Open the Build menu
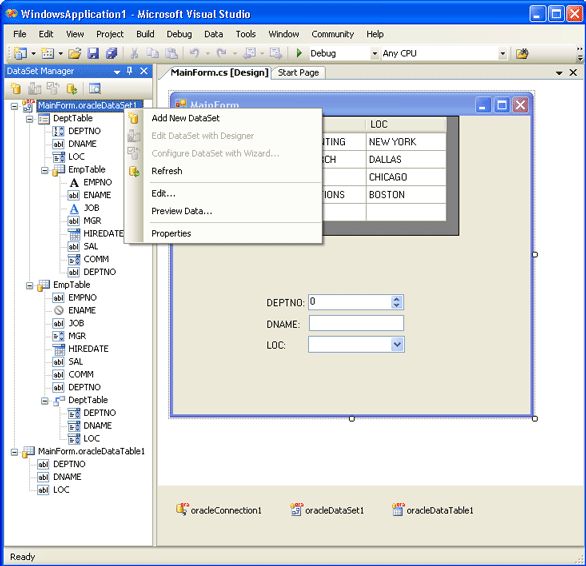The image size is (586, 566). tap(145, 34)
